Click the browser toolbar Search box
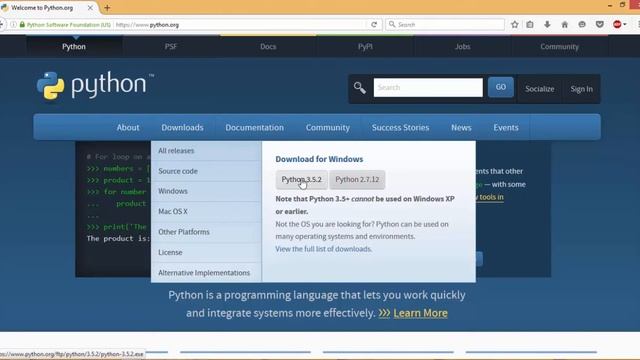The height and width of the screenshot is (360, 640). [x=445, y=24]
